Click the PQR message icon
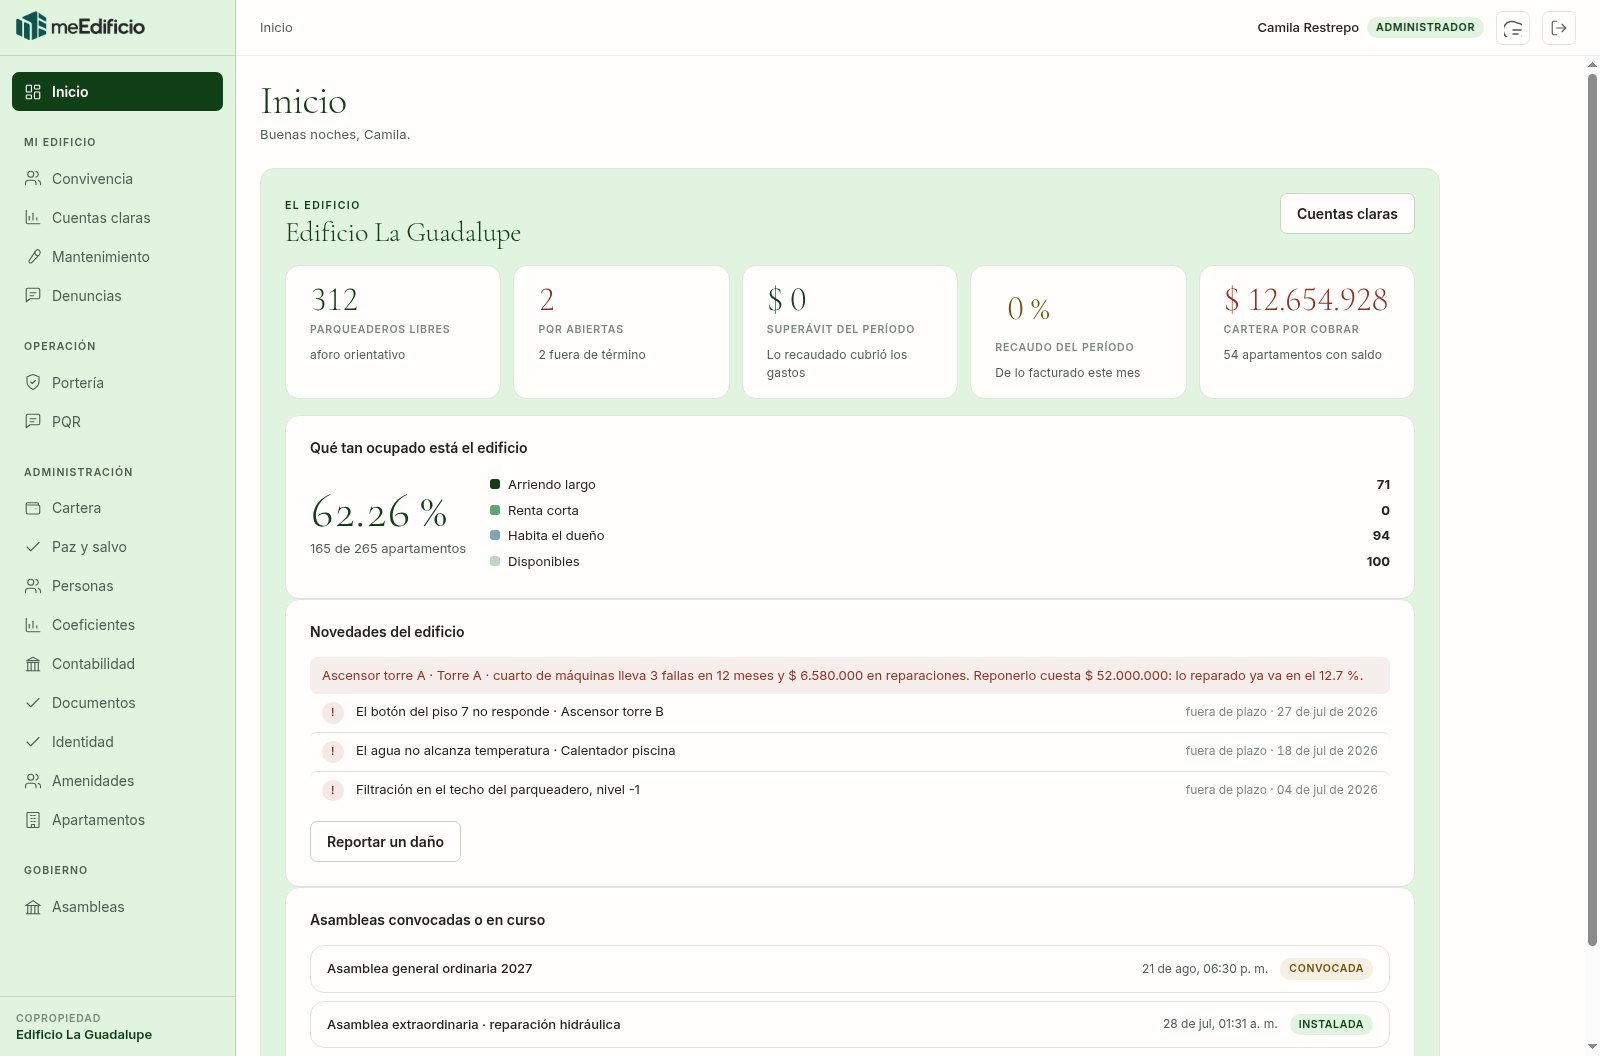Screen dimensions: 1600x1056 33,422
